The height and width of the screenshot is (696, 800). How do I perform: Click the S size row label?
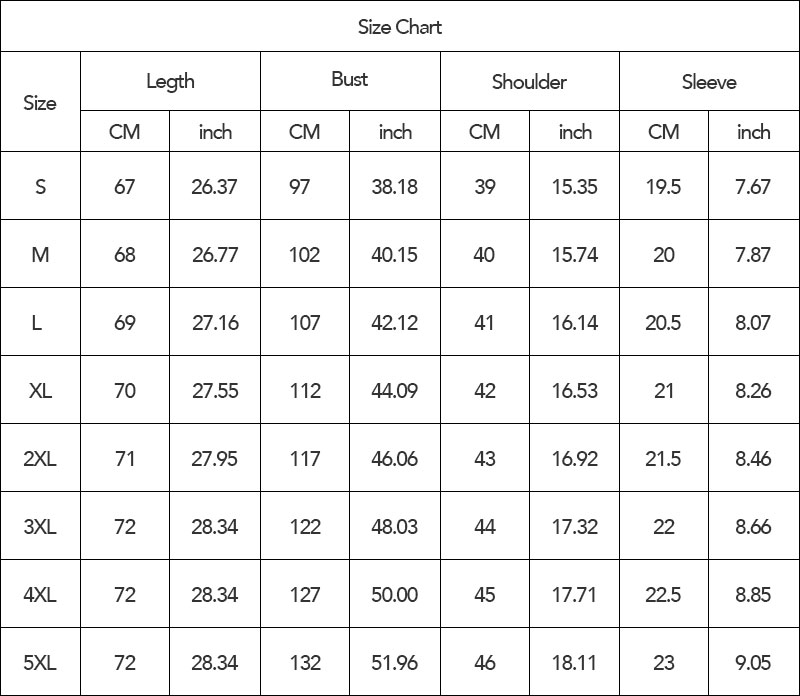pos(40,187)
